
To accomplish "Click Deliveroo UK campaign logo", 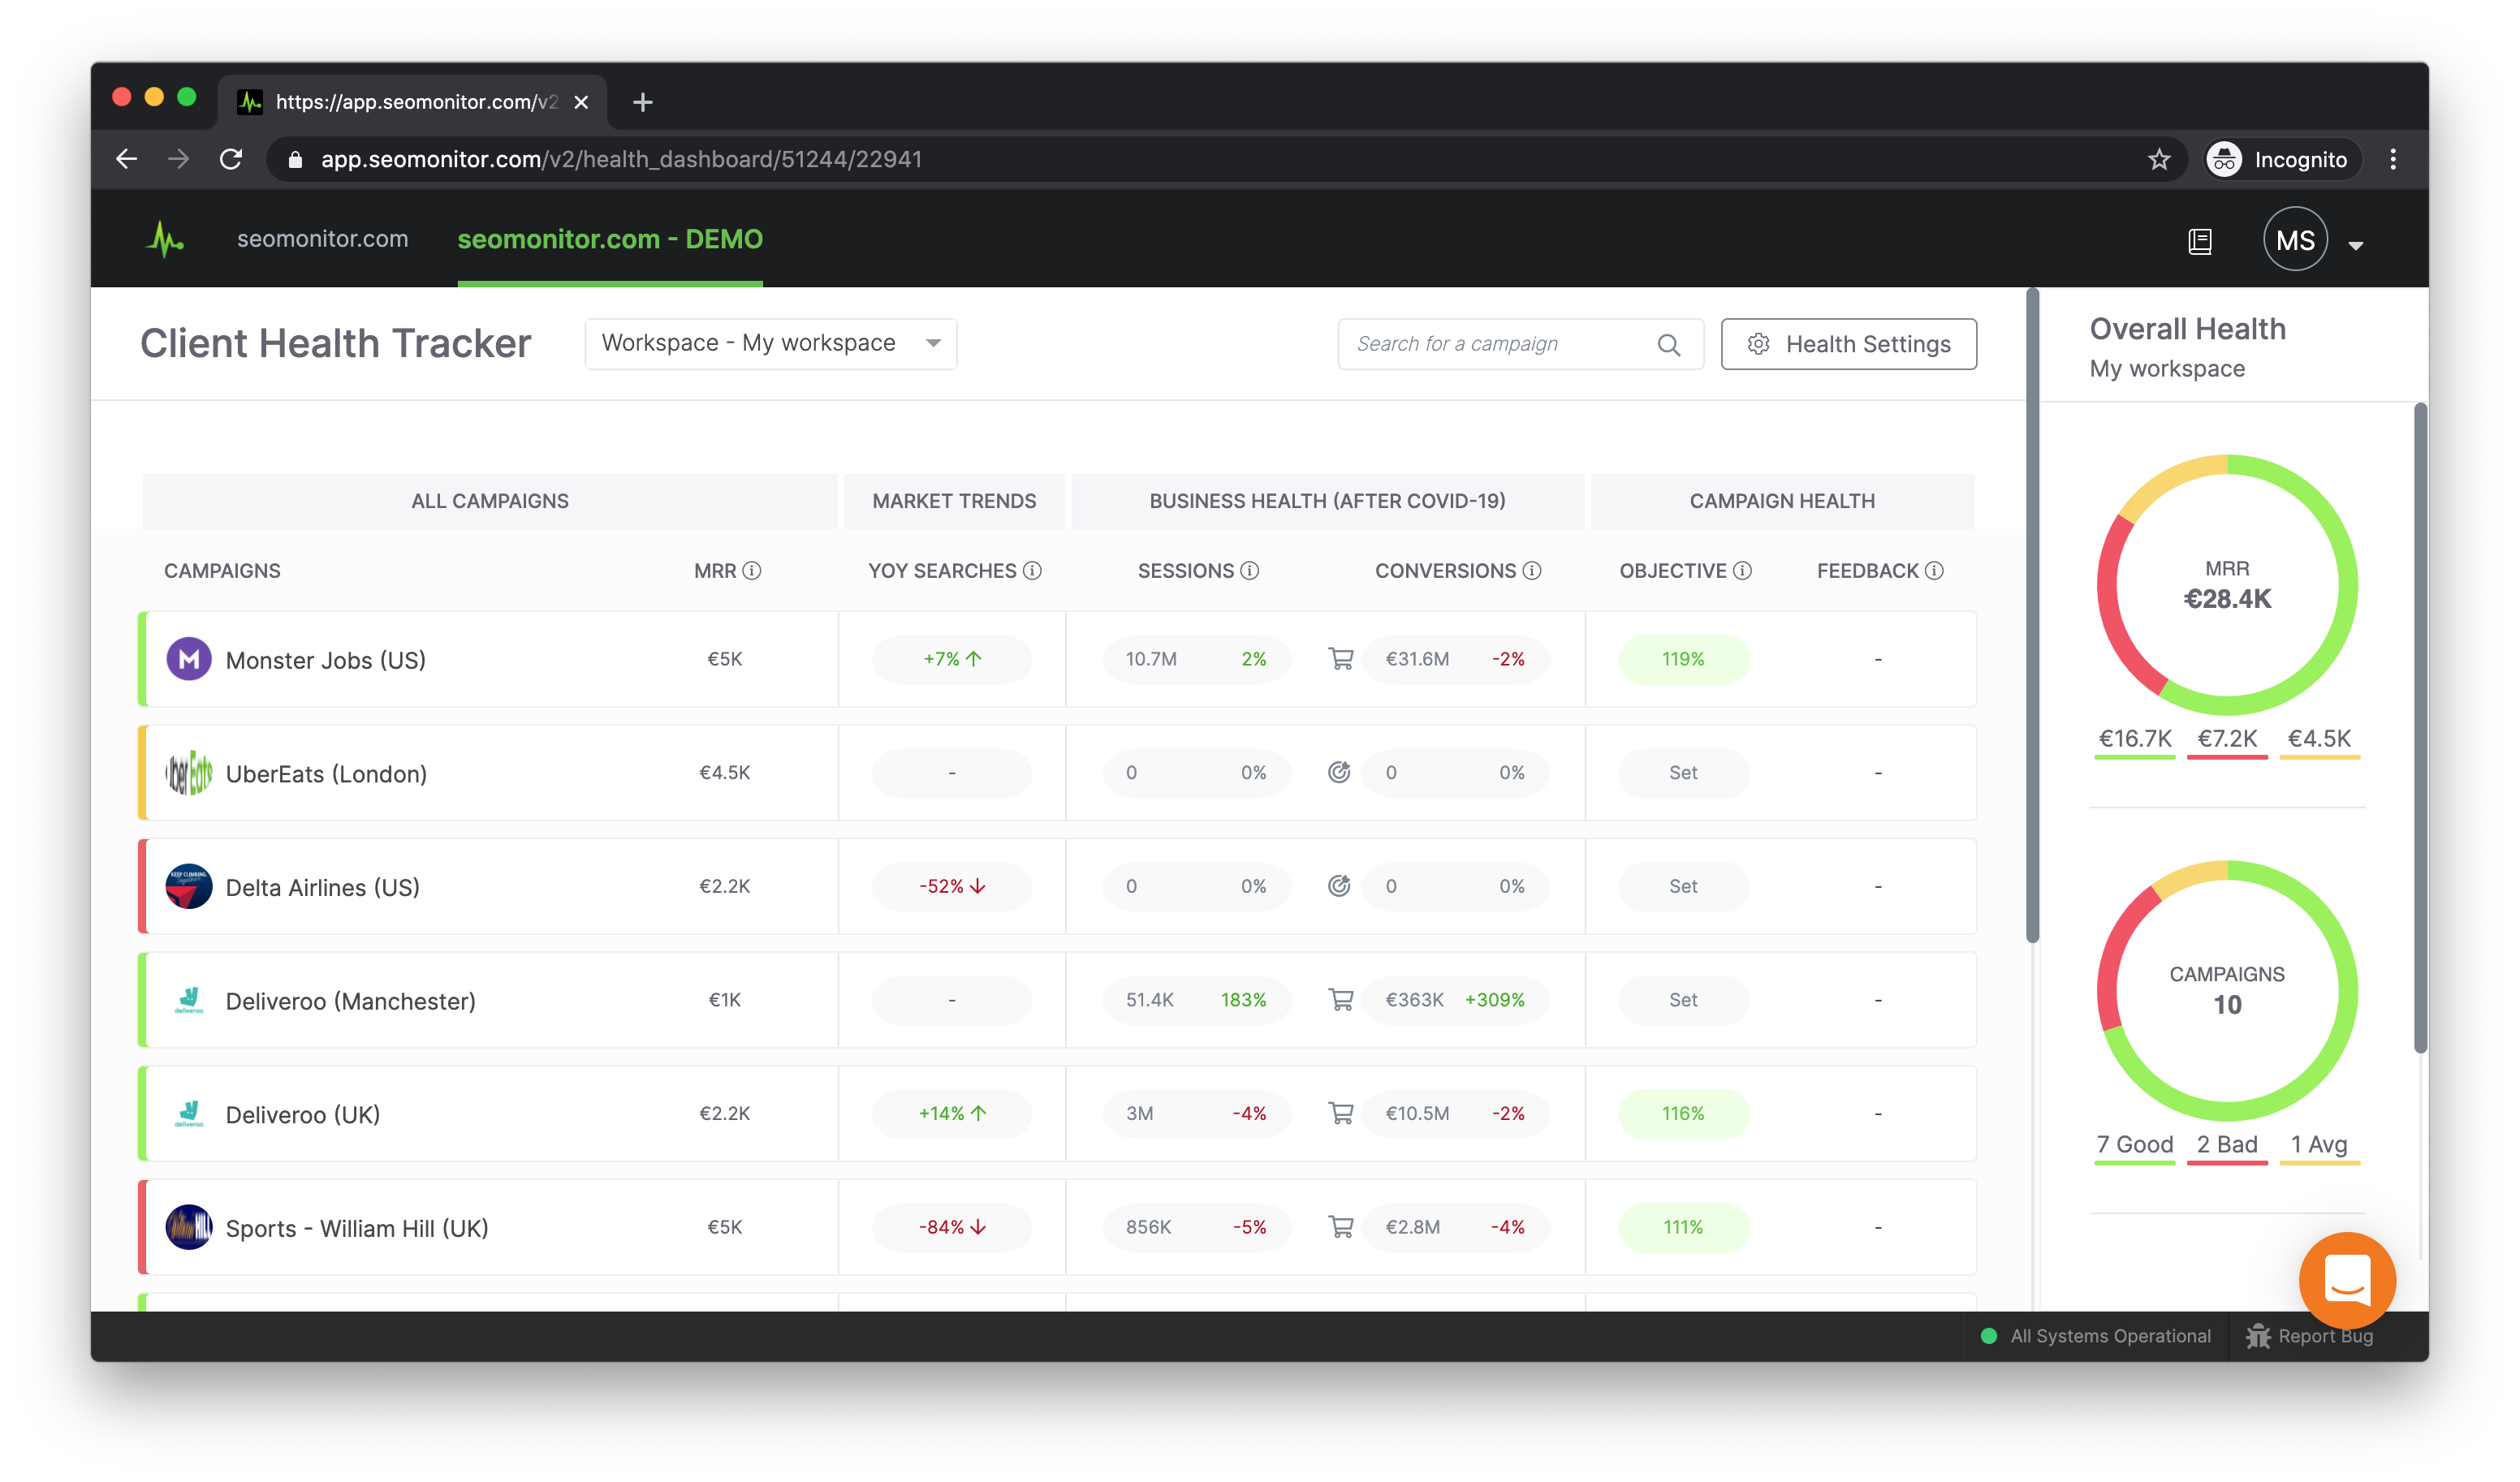I will 188,1114.
